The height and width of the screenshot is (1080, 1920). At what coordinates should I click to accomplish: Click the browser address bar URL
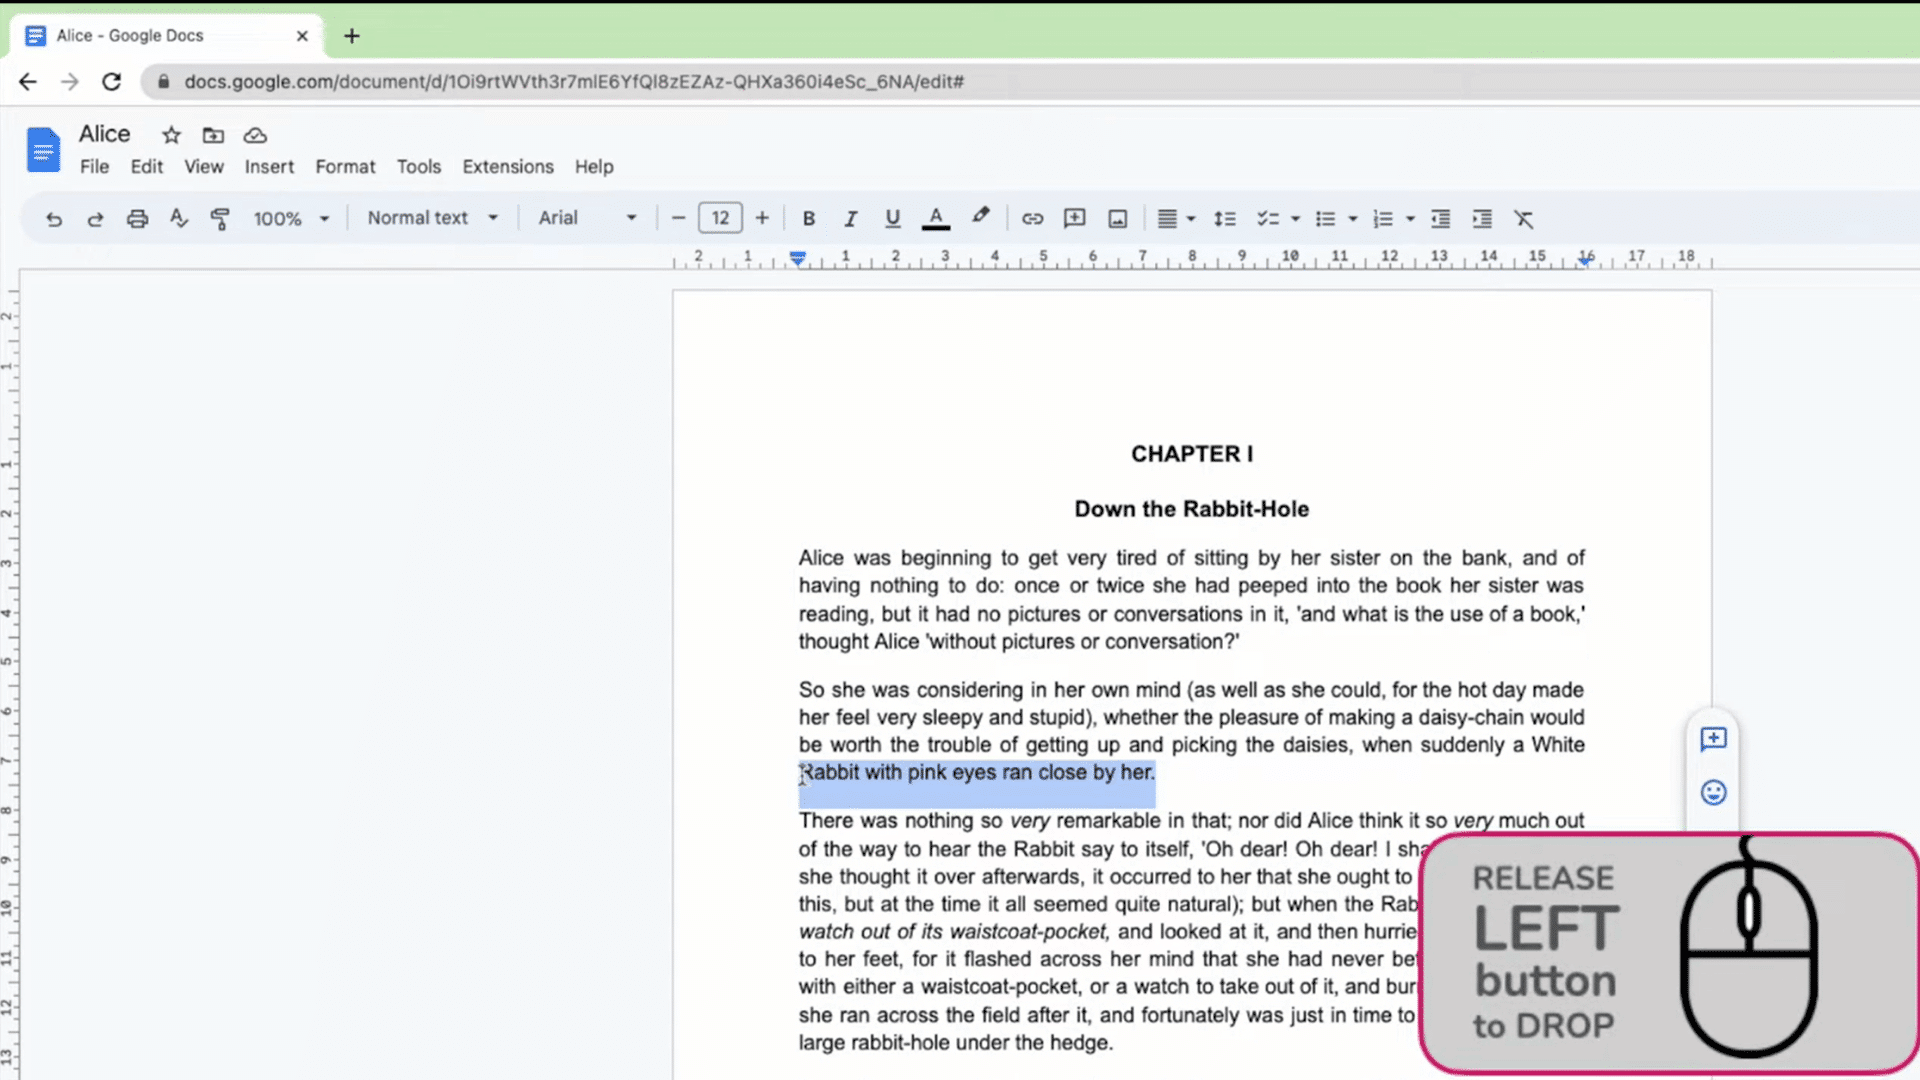(574, 82)
